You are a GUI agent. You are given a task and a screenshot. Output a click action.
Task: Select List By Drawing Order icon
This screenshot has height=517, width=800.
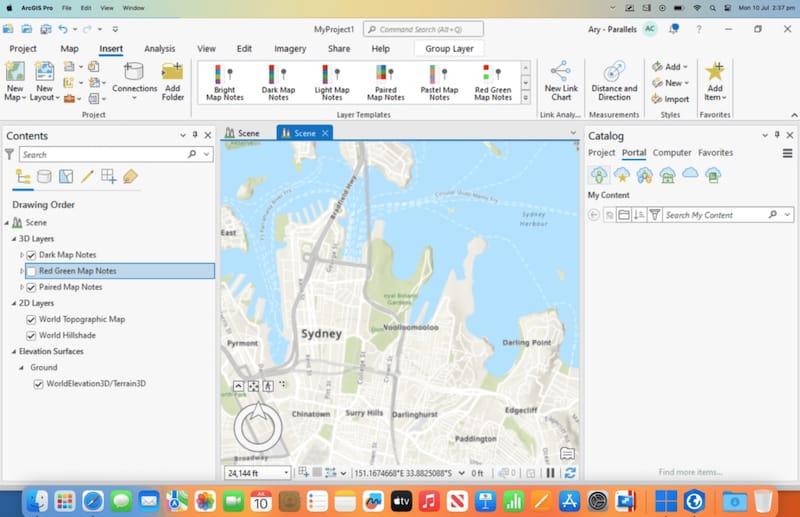(23, 177)
